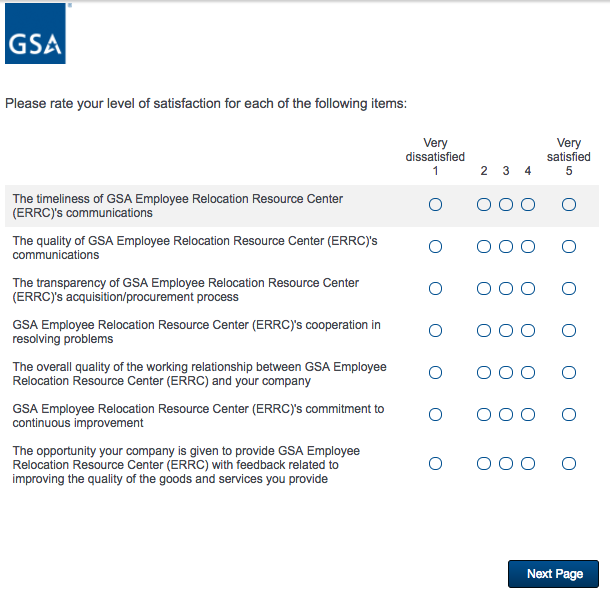Rate commitment to continuous improvement as 2

click(484, 415)
